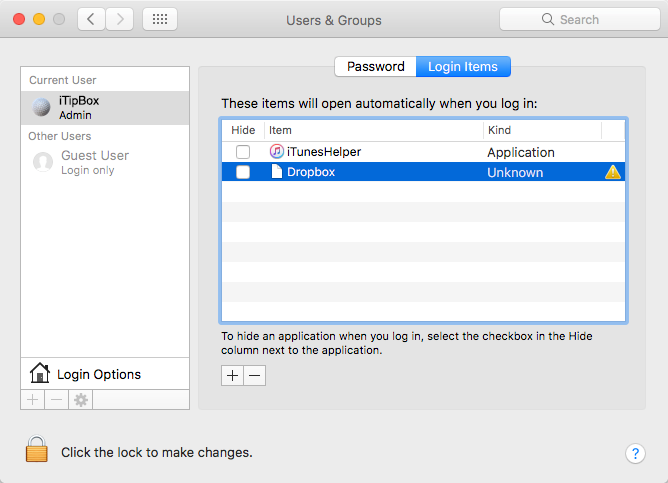668x483 pixels.
Task: Click the Guest User avatar icon
Action: [x=43, y=162]
